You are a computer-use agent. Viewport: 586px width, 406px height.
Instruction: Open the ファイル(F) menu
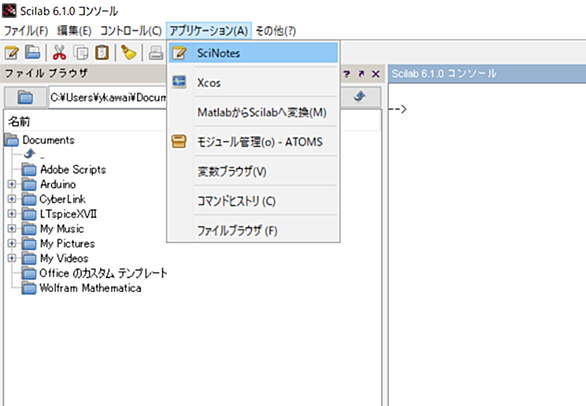pos(26,31)
